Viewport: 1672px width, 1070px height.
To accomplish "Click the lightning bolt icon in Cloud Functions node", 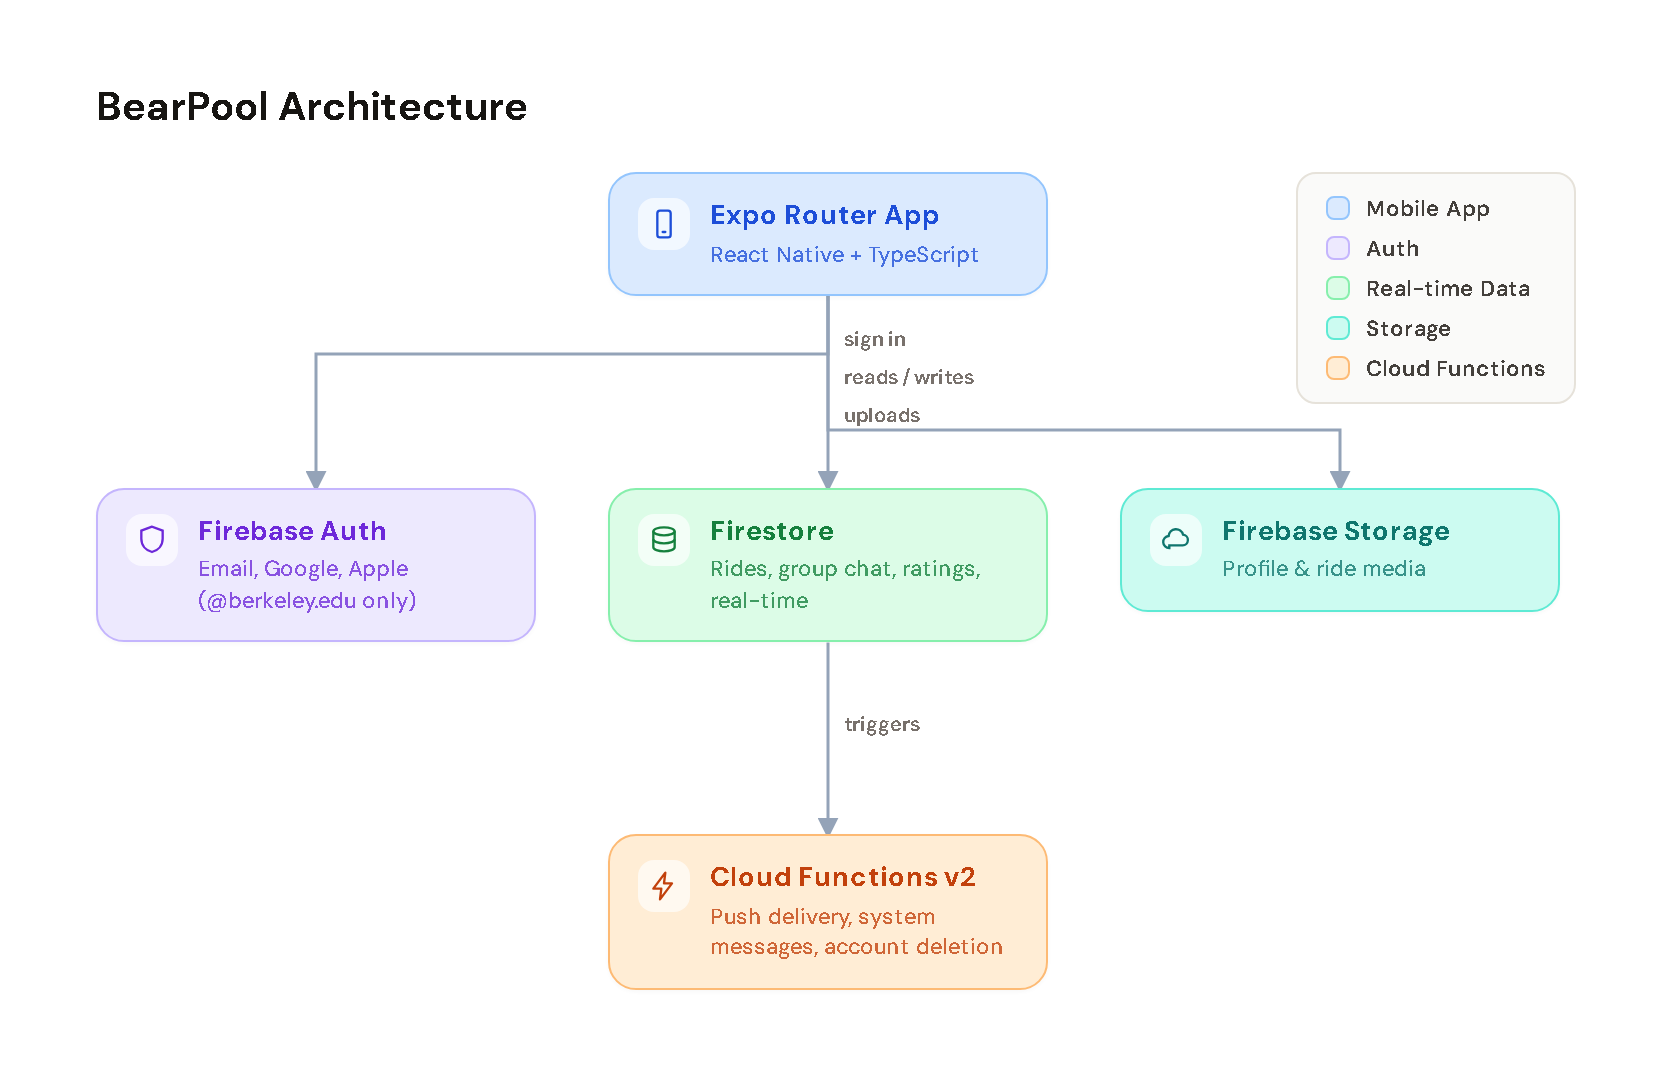I will point(664,886).
